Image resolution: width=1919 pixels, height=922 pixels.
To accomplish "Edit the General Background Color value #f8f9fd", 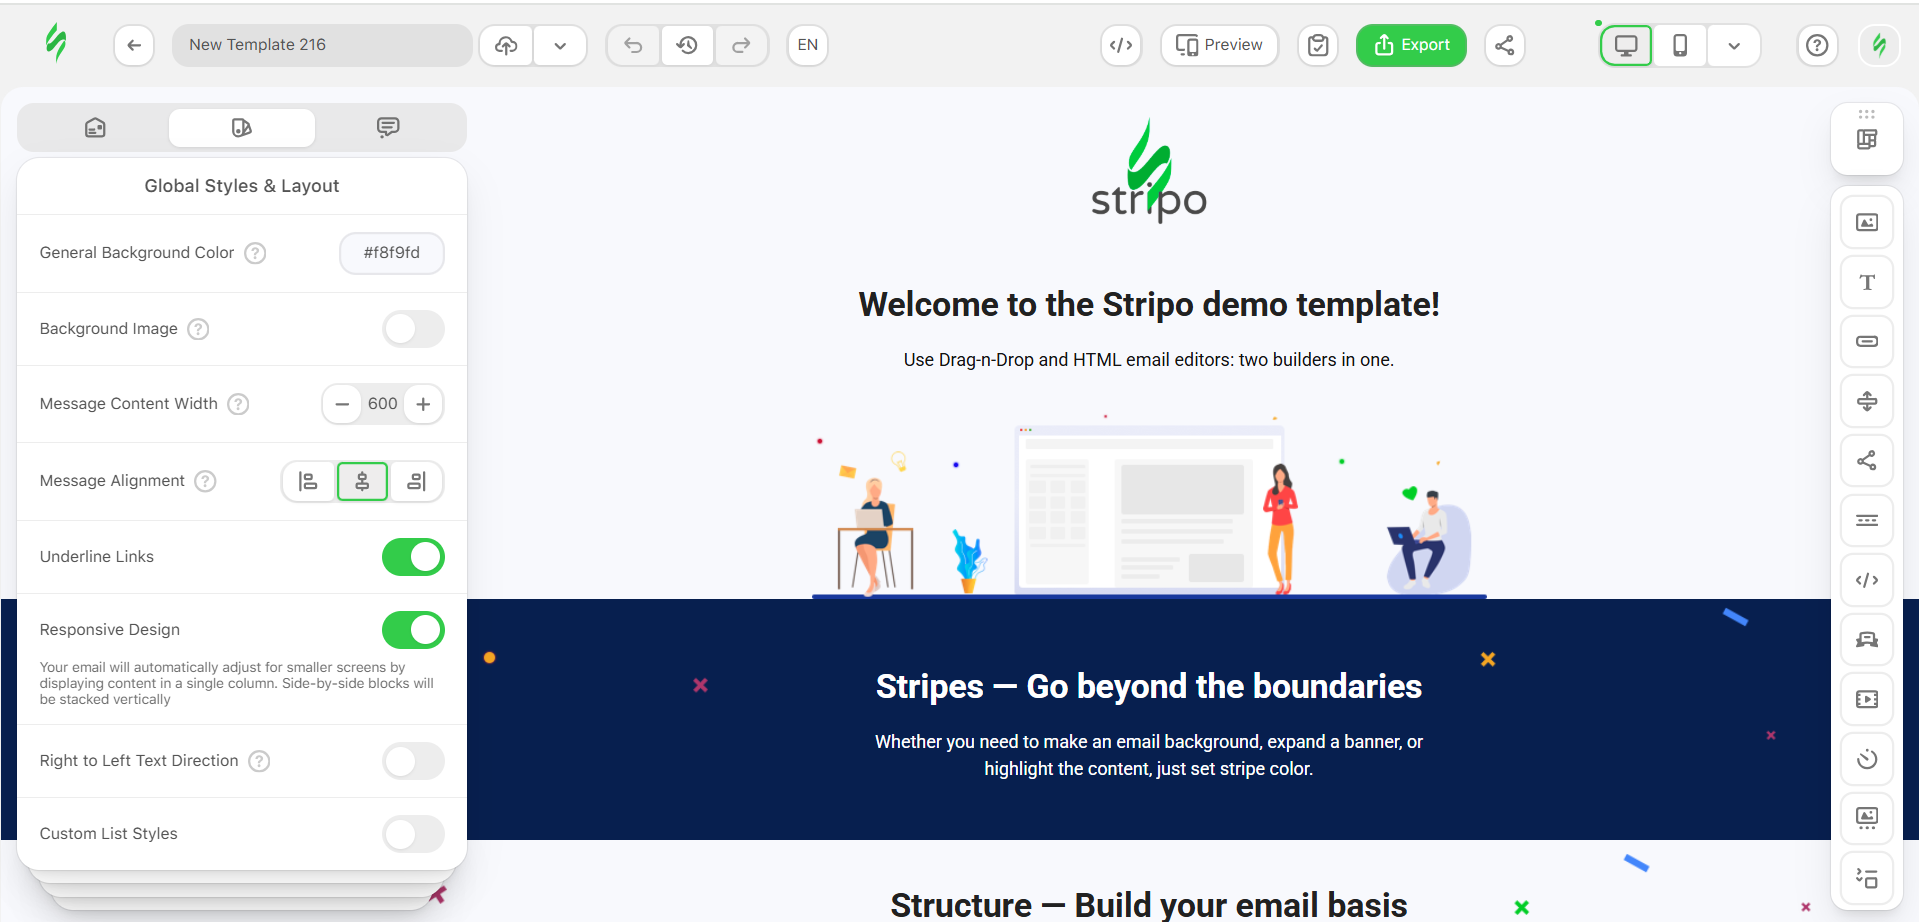I will tap(391, 253).
